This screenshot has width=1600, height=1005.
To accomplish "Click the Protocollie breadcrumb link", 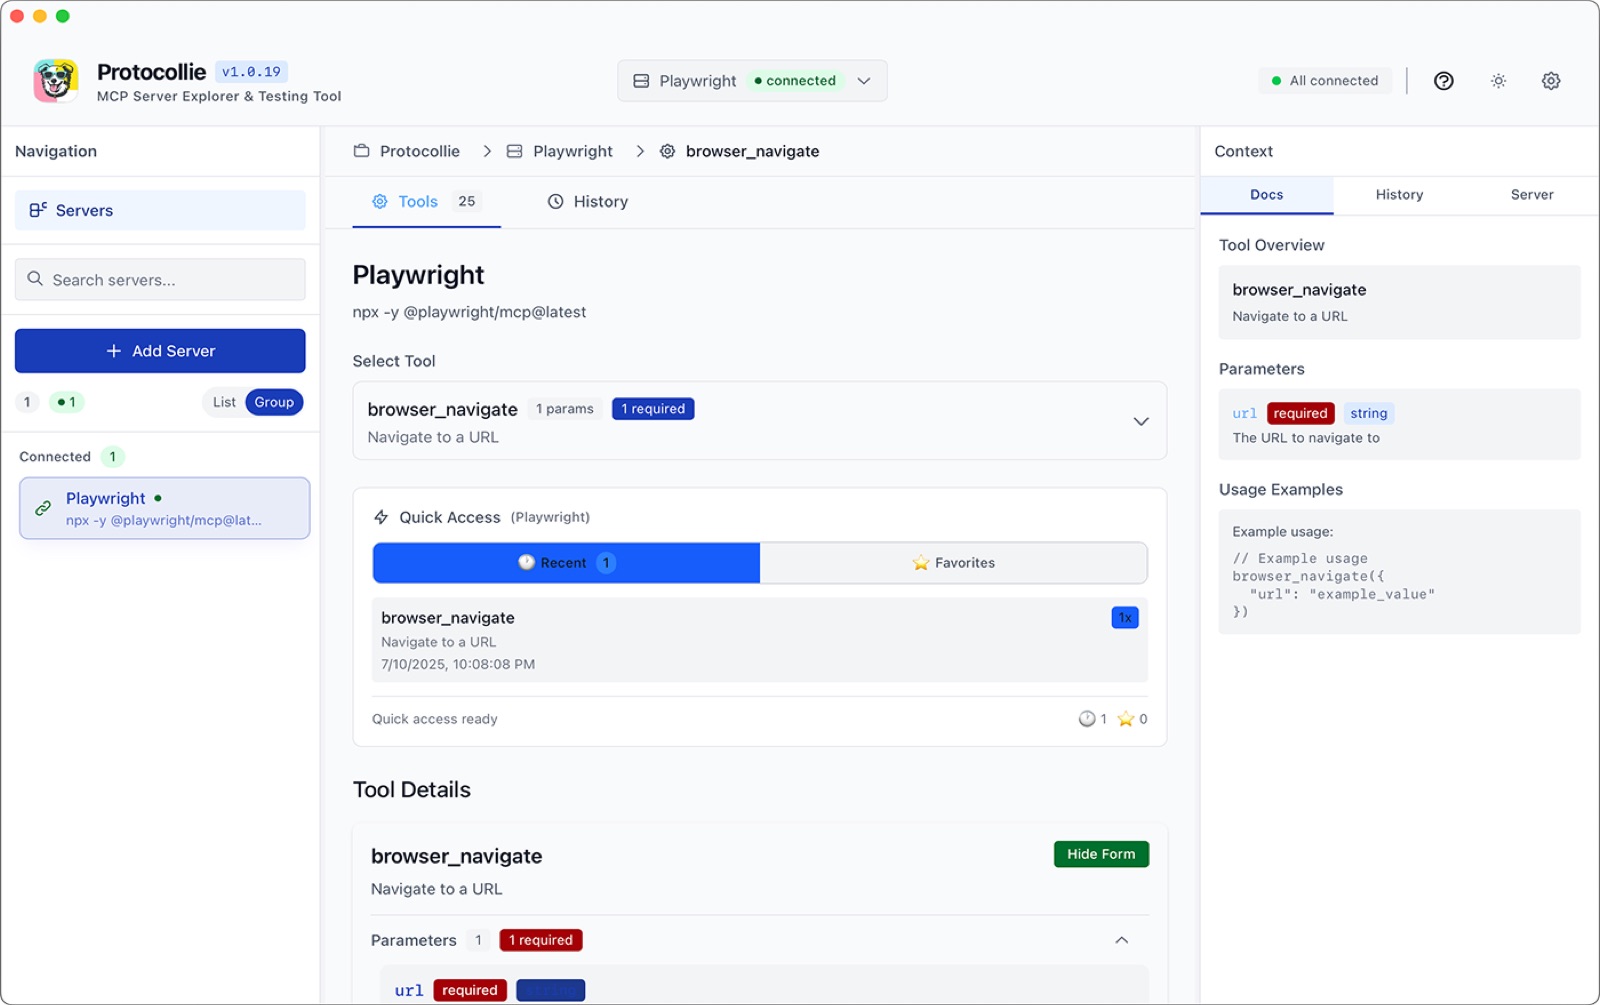I will (x=420, y=151).
